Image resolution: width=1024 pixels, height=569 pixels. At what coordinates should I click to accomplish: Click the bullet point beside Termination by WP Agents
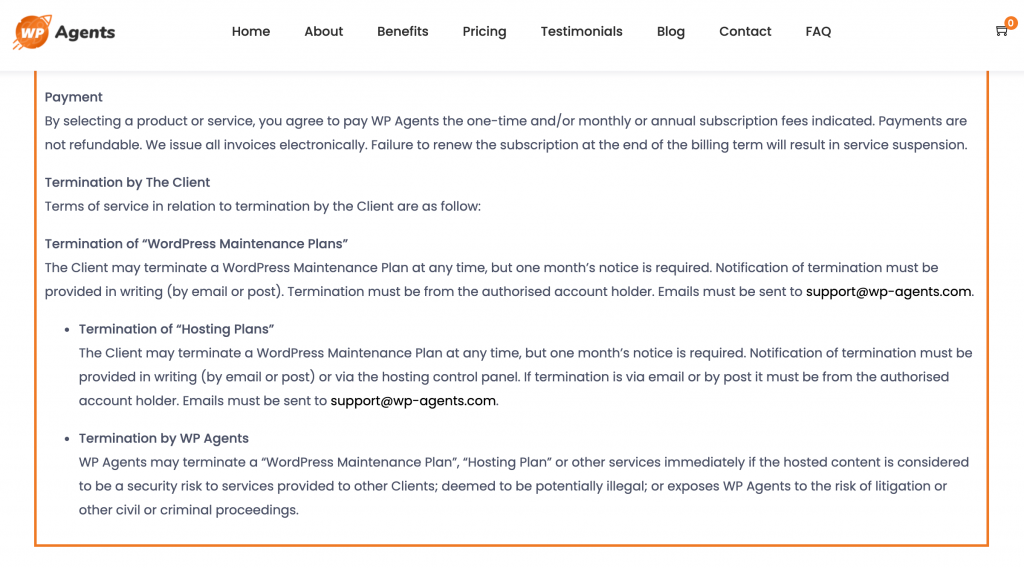click(67, 439)
